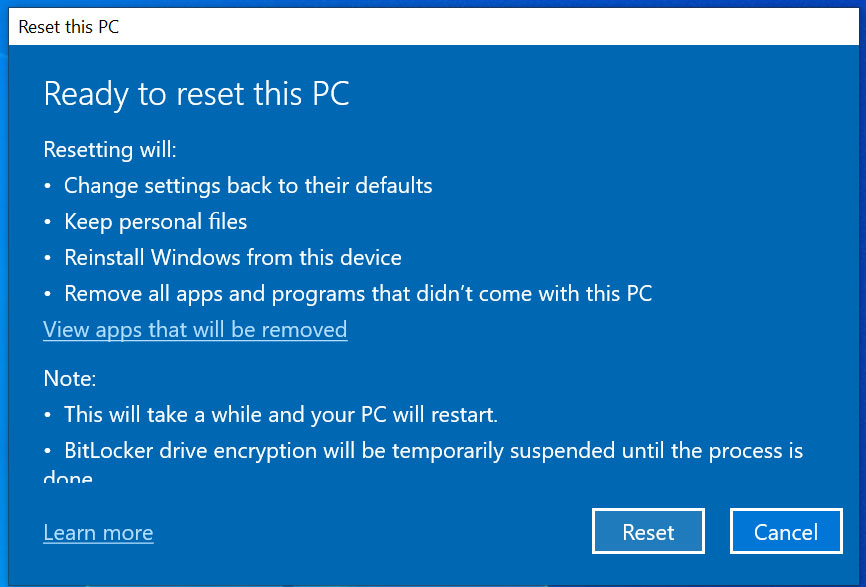866x587 pixels.
Task: Follow the Learn more link
Action: pyautogui.click(x=98, y=532)
